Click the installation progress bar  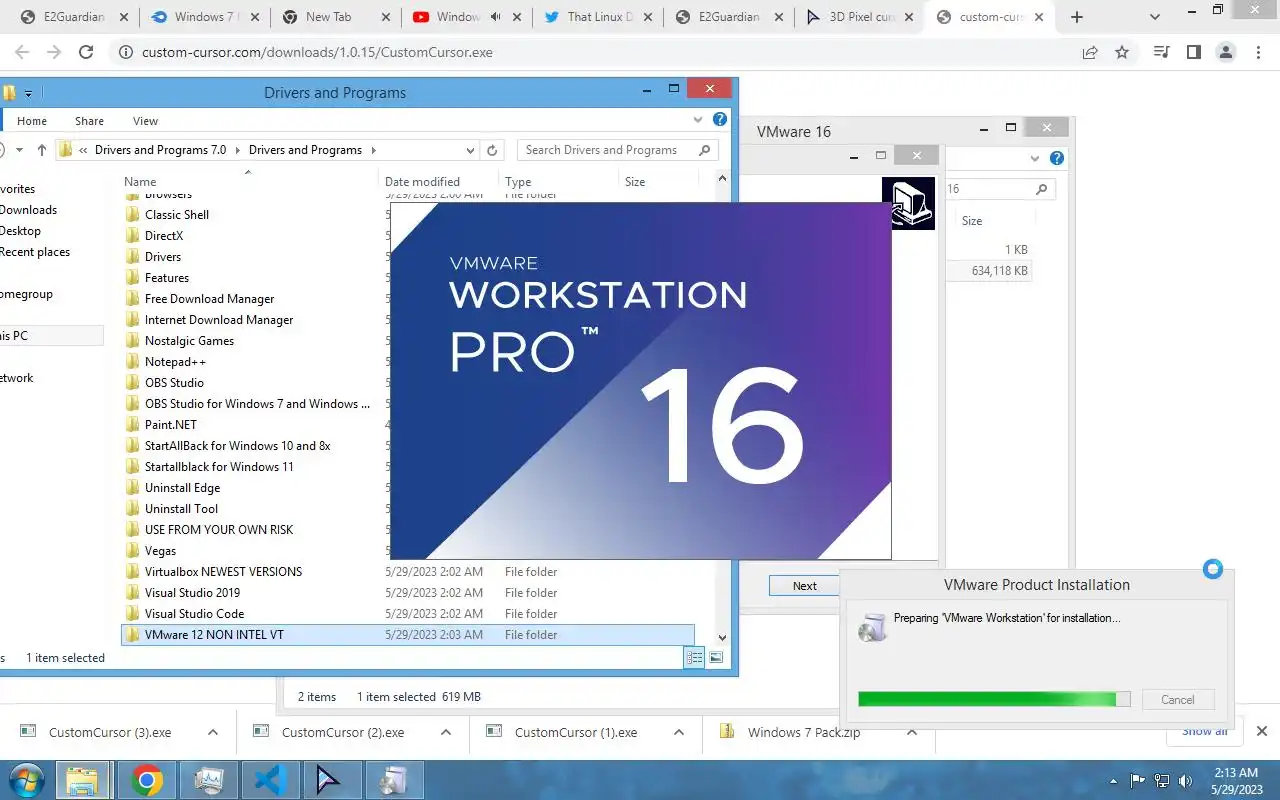point(994,699)
